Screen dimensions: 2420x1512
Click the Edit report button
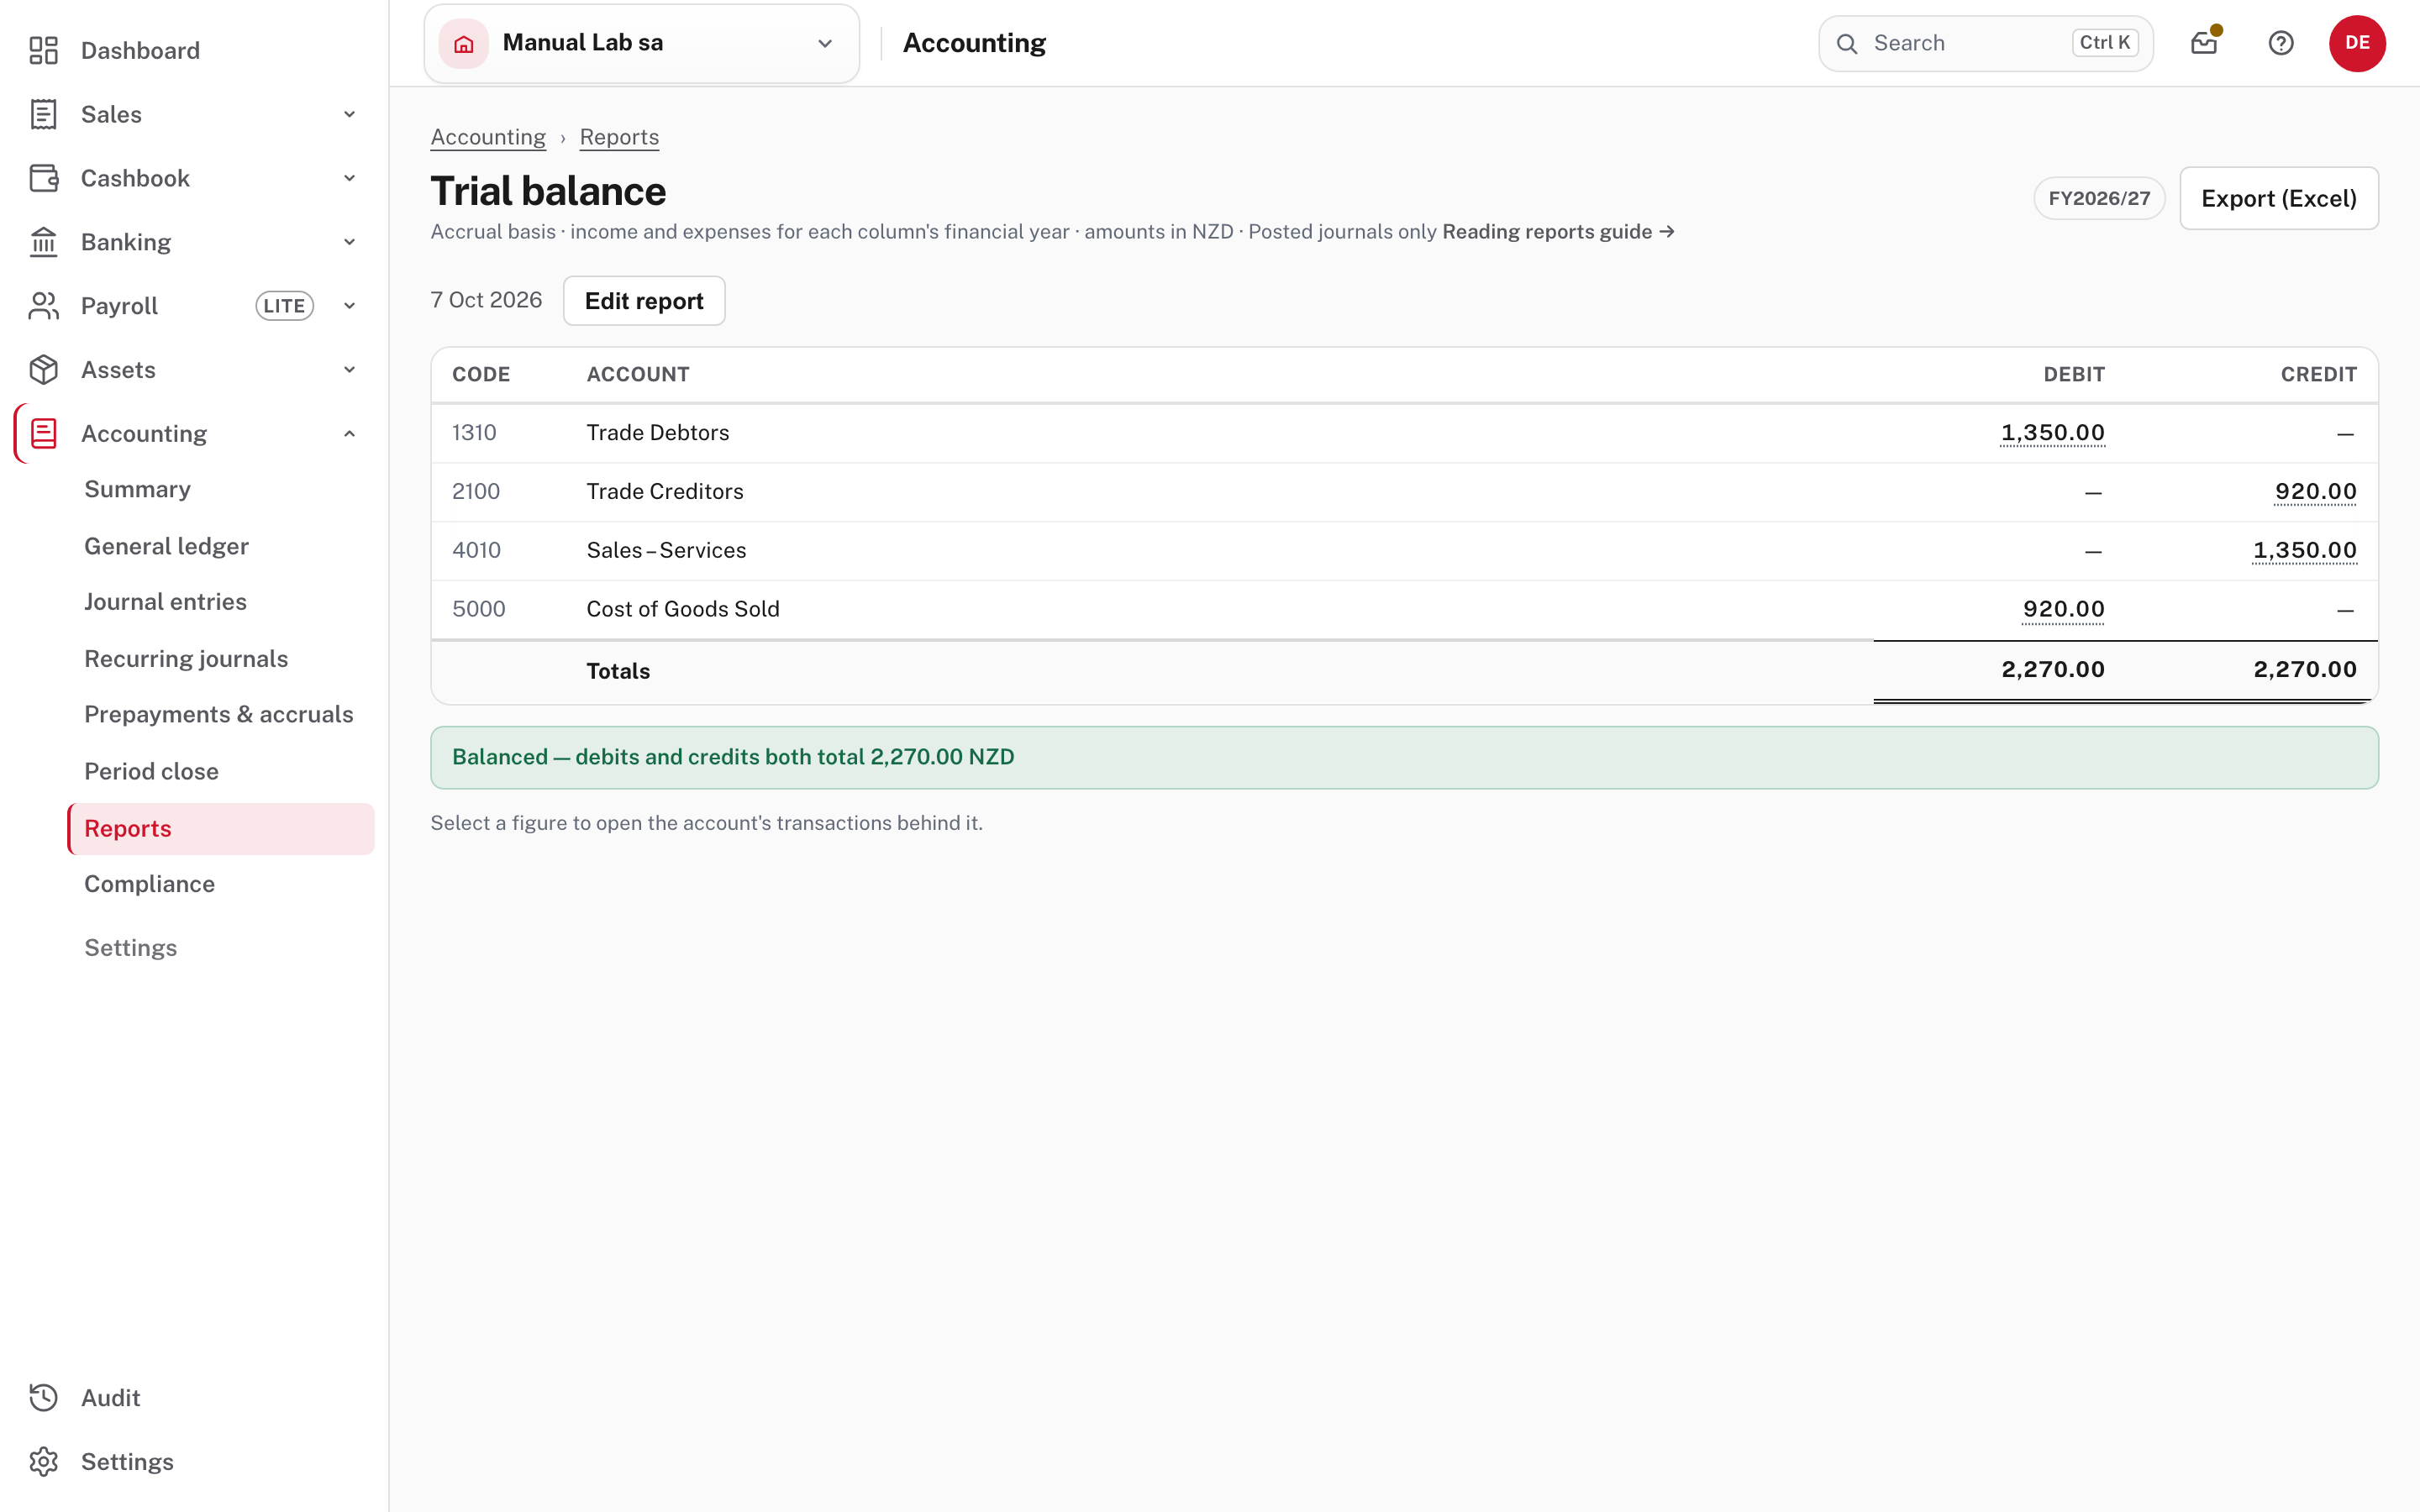[x=644, y=301]
